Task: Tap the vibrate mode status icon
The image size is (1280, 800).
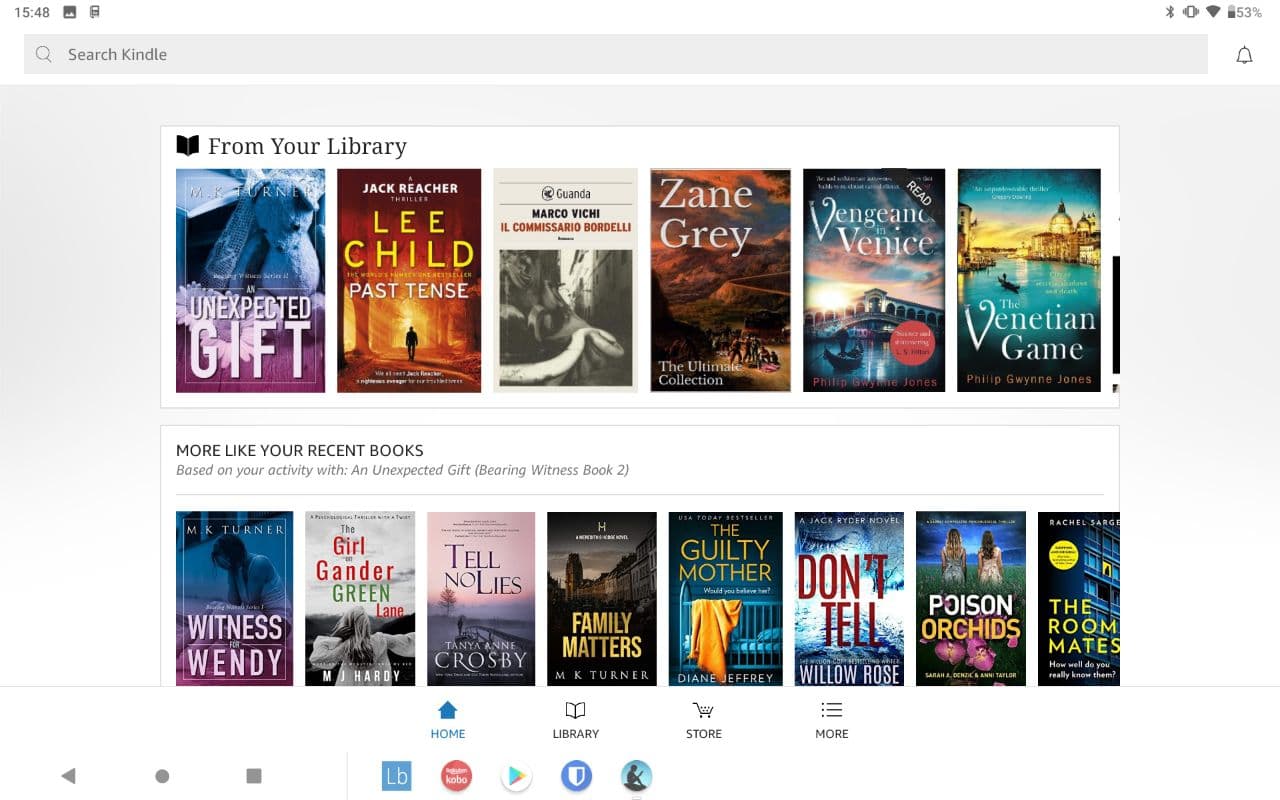Action: click(1191, 12)
